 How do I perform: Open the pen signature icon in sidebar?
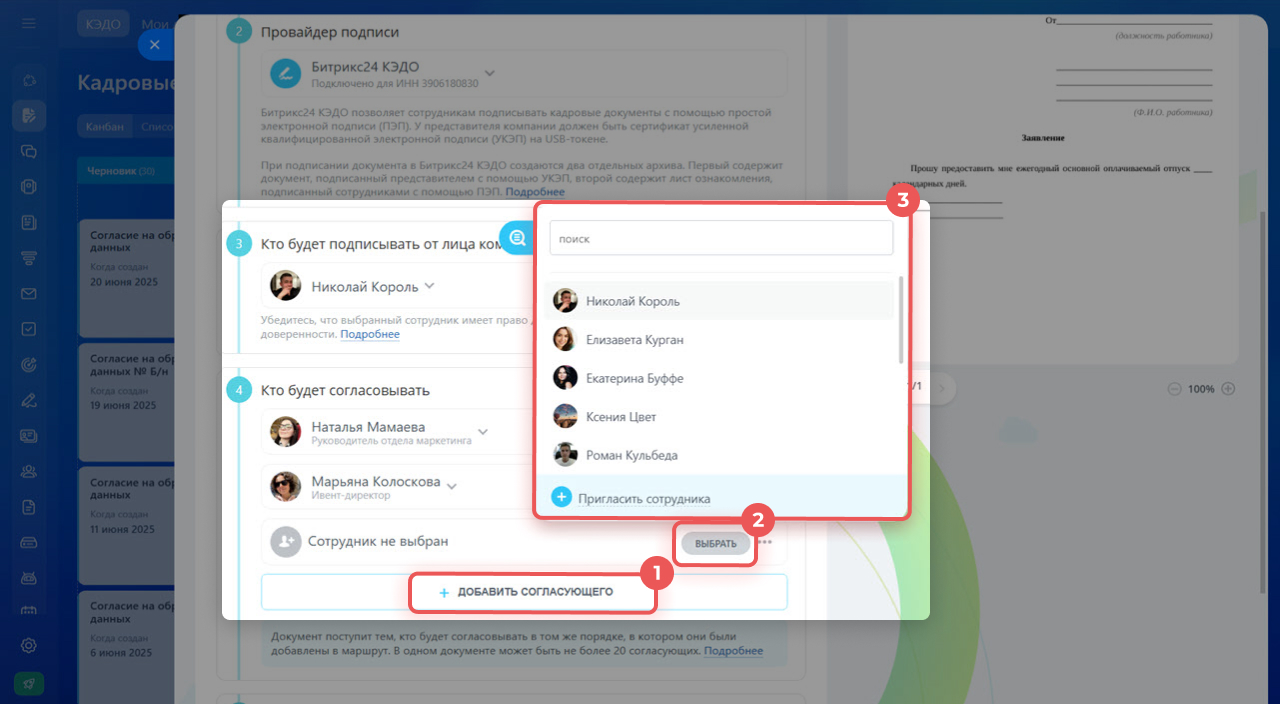pos(29,400)
